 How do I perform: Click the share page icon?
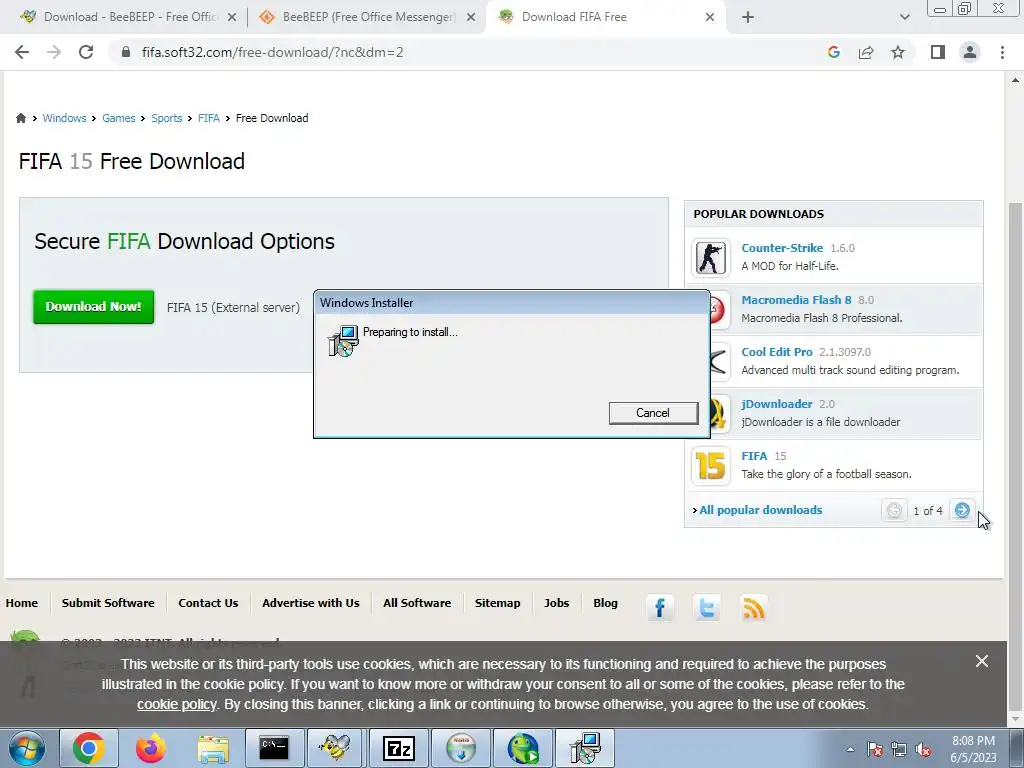[866, 52]
